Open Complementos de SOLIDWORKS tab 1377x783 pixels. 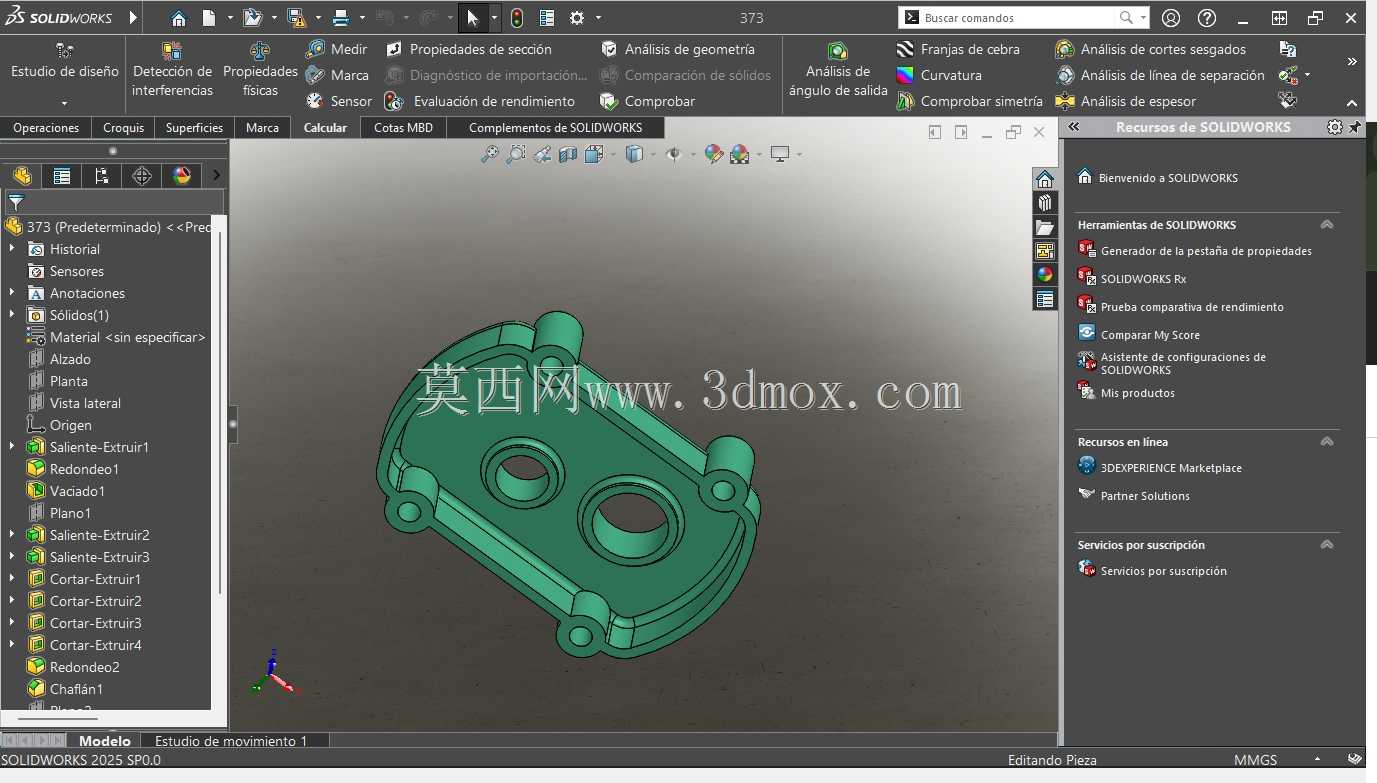pos(555,128)
